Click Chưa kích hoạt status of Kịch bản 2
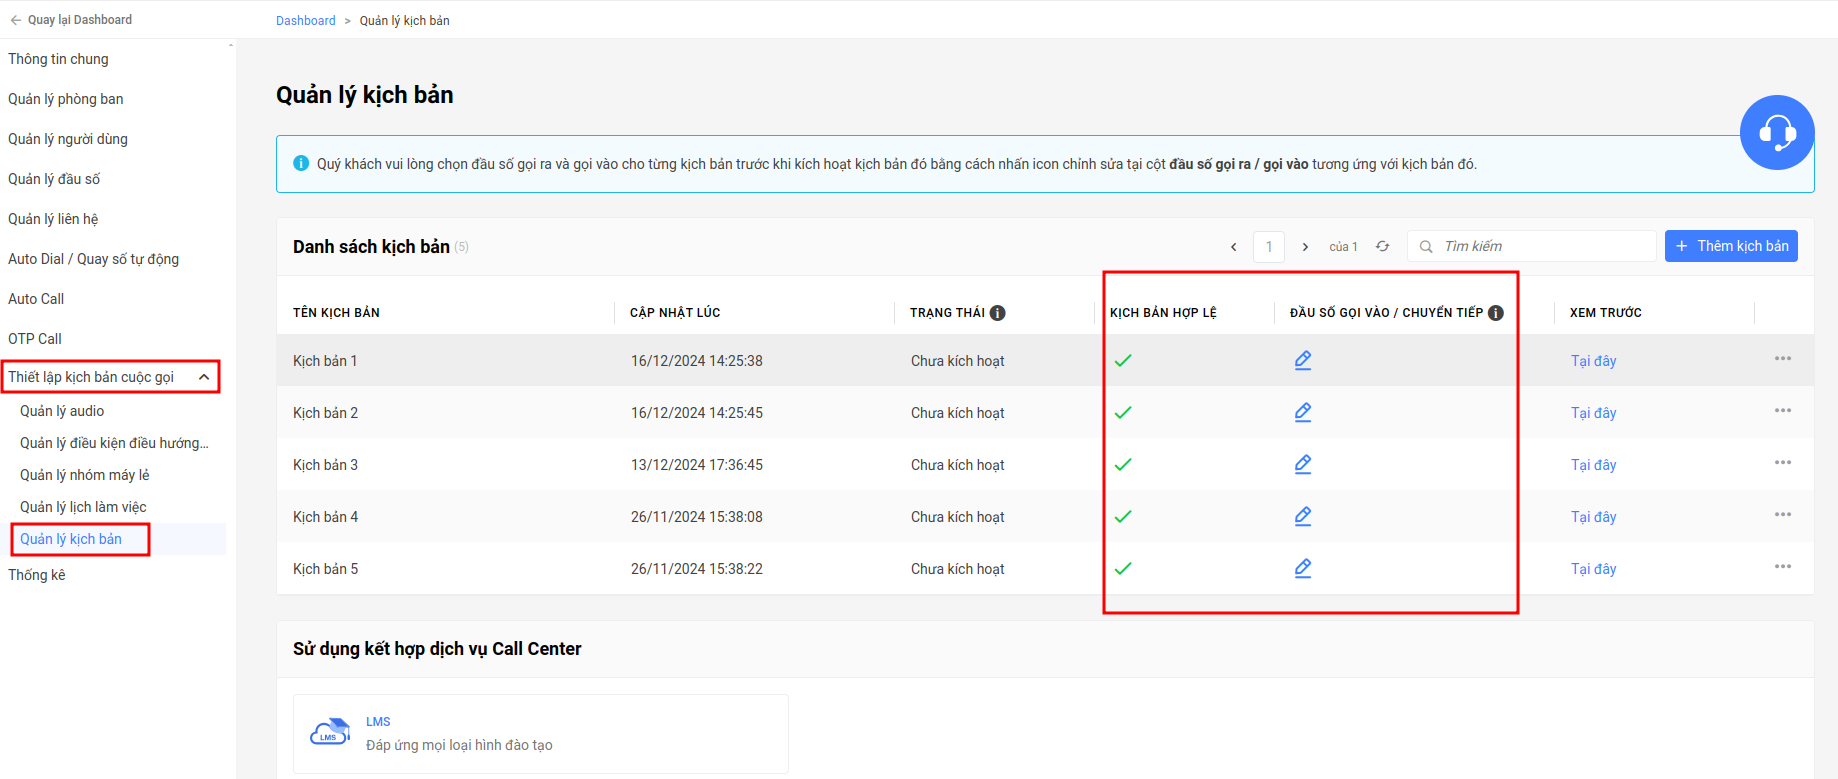Image resolution: width=1838 pixels, height=779 pixels. click(x=958, y=413)
